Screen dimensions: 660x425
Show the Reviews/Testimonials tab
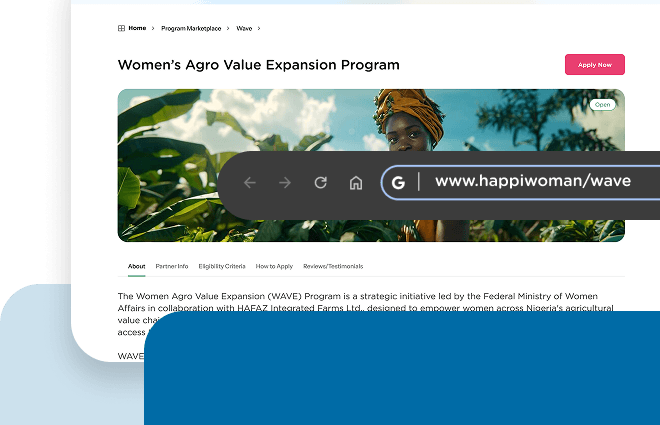[x=333, y=266]
